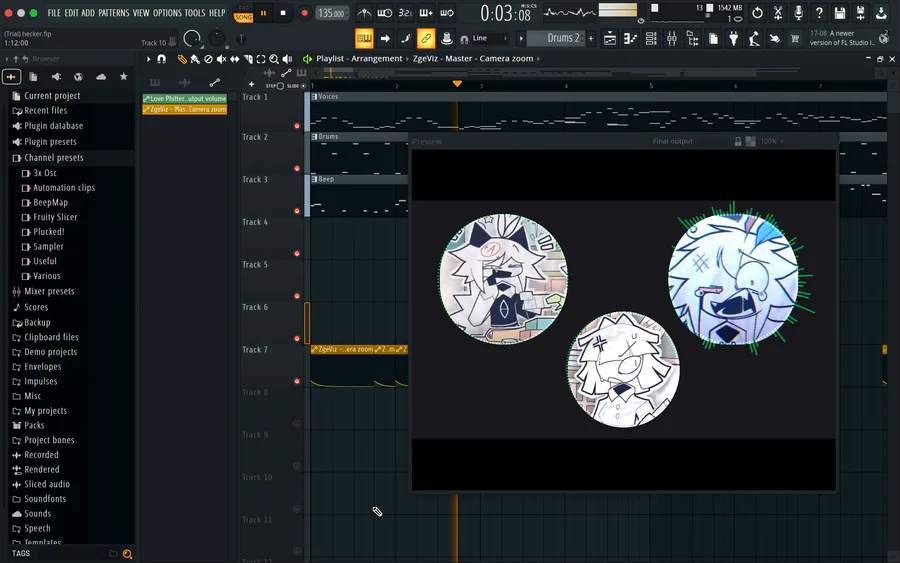Enable wait for input before recording
The height and width of the screenshot is (563, 900).
385,13
